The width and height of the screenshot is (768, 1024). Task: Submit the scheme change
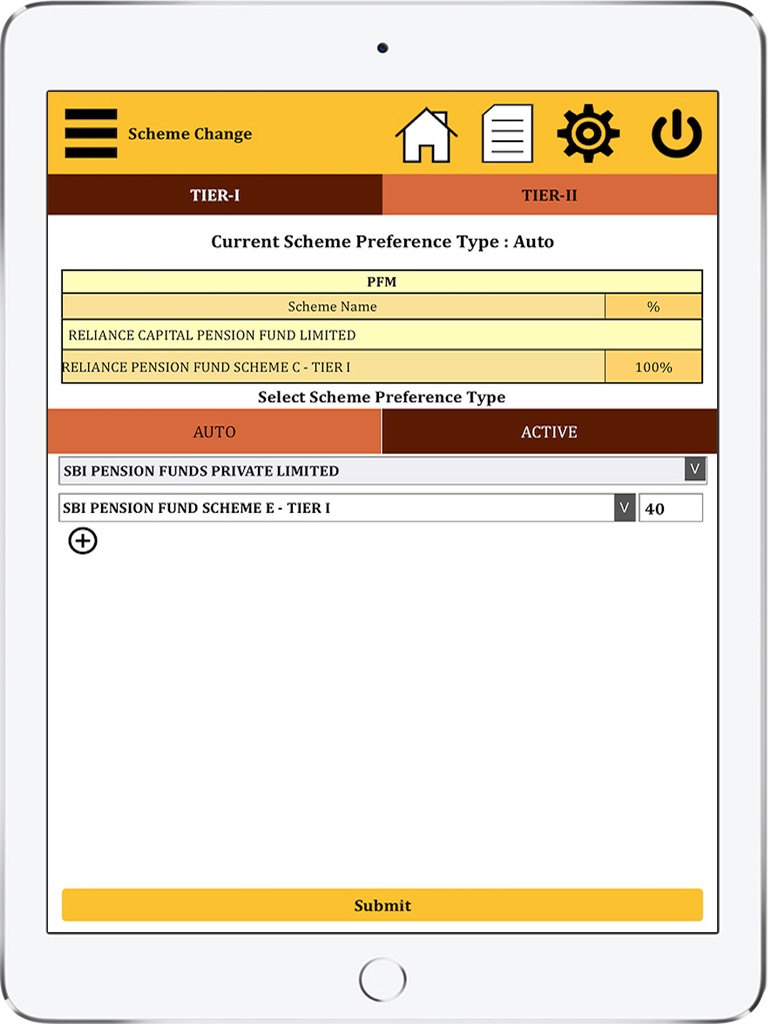pos(382,905)
